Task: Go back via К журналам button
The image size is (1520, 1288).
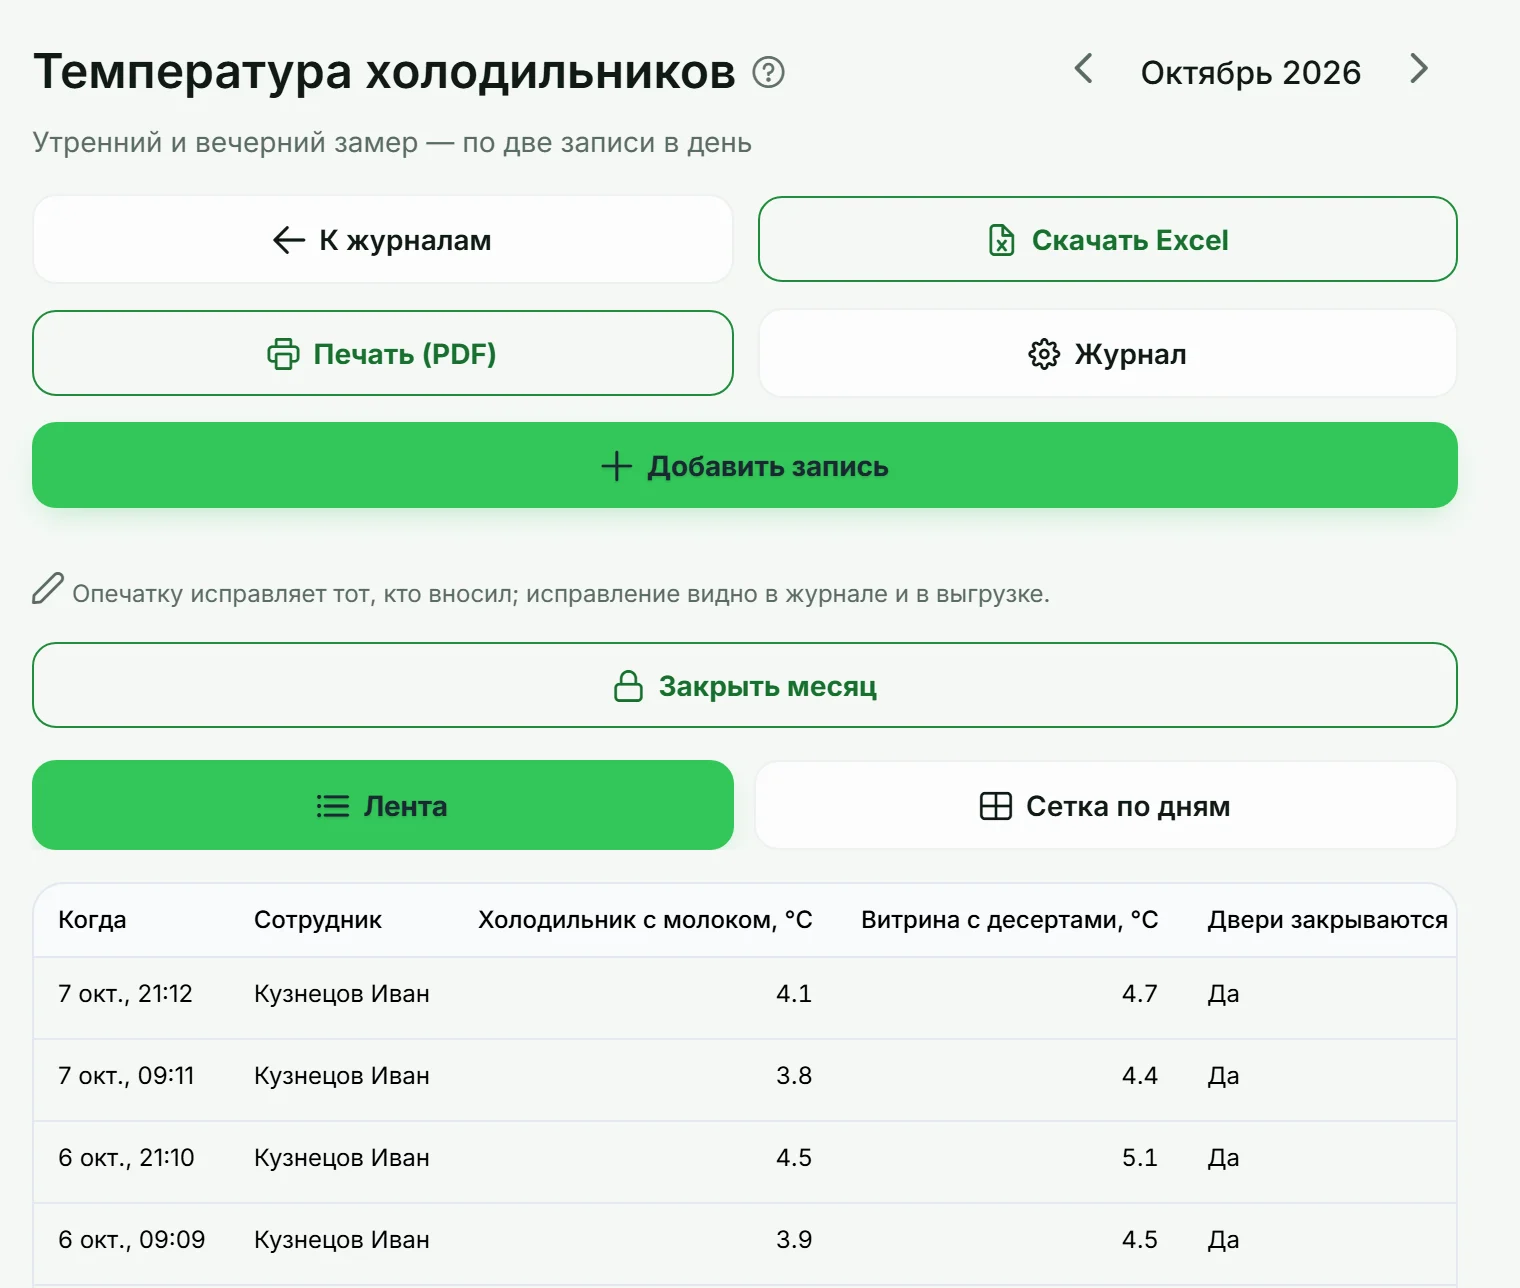Action: coord(383,240)
